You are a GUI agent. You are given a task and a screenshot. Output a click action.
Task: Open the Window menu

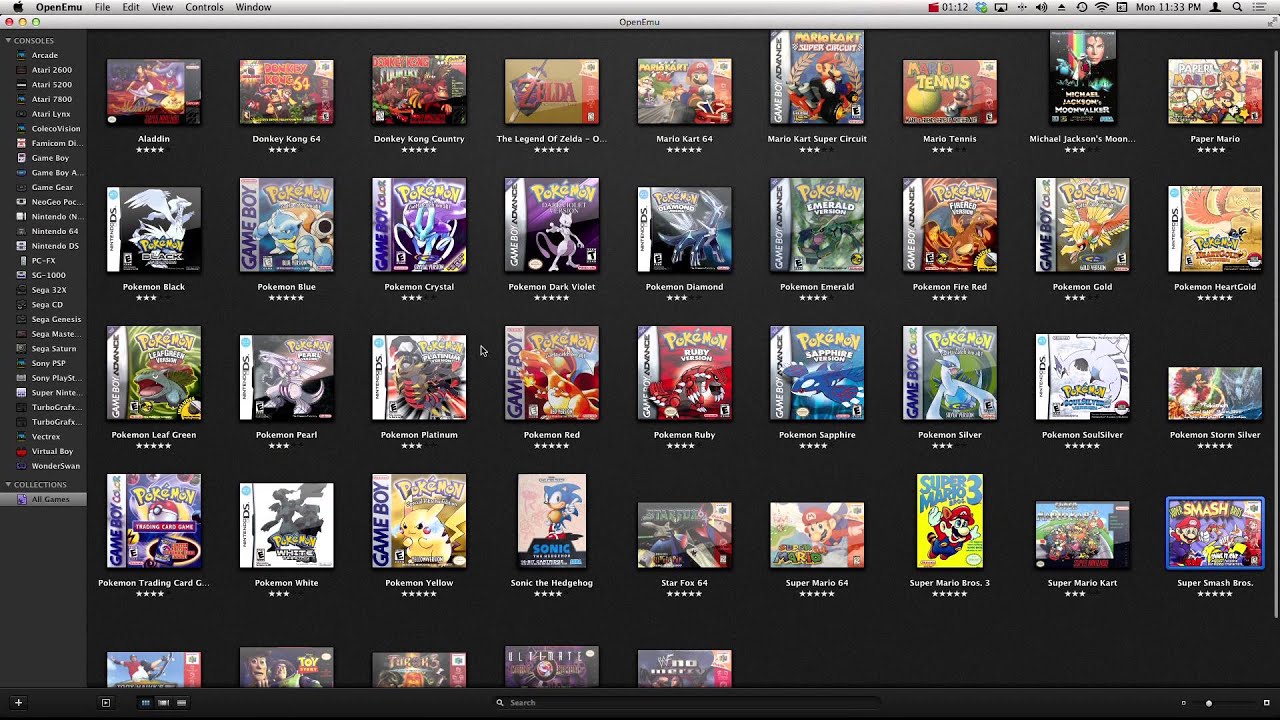click(253, 7)
